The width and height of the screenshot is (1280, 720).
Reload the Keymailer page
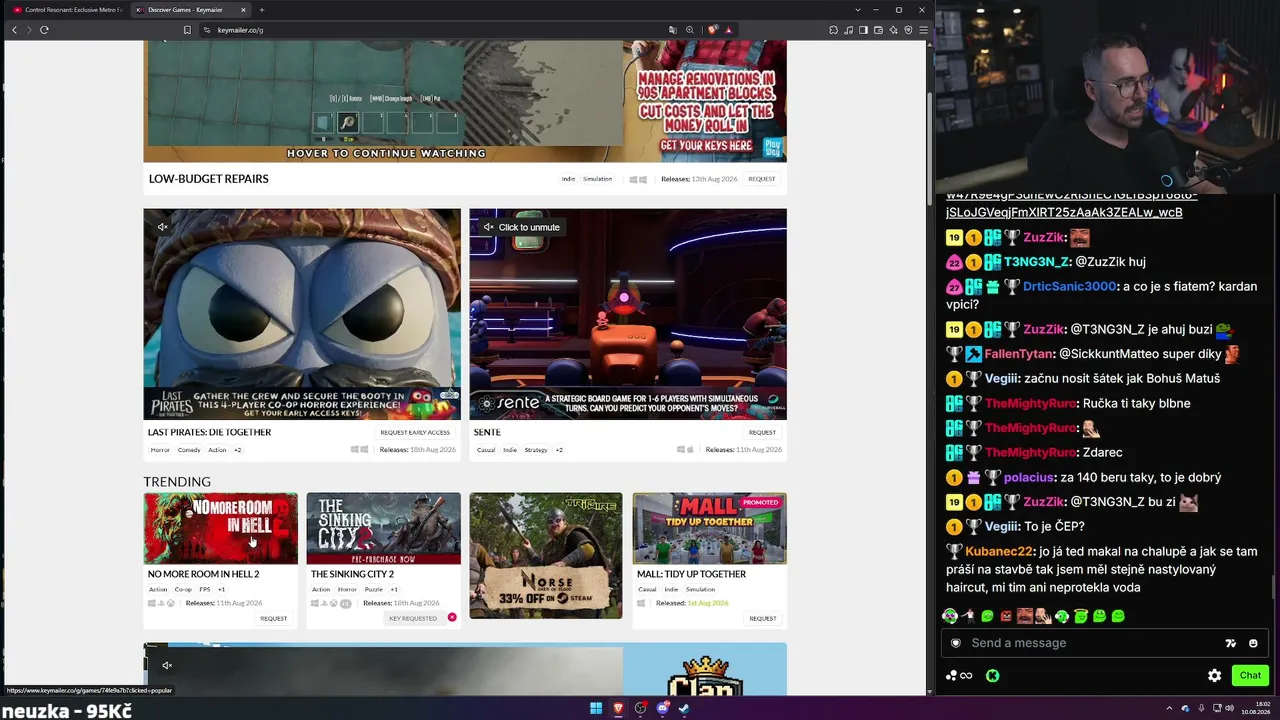click(x=44, y=30)
